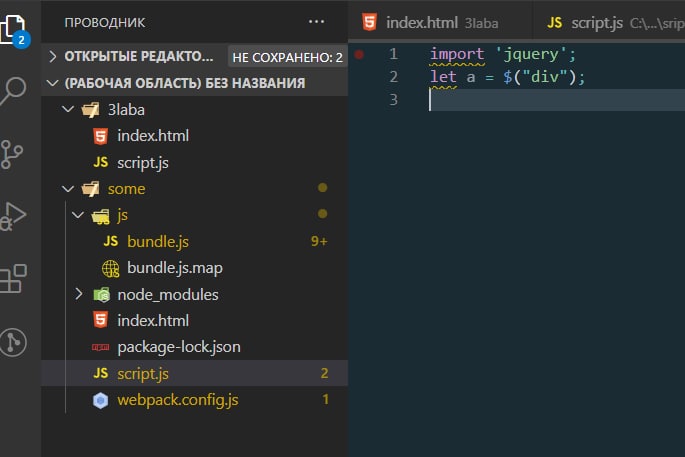The width and height of the screenshot is (685, 457).
Task: Click the 'import' keyword on line 1
Action: pos(457,54)
